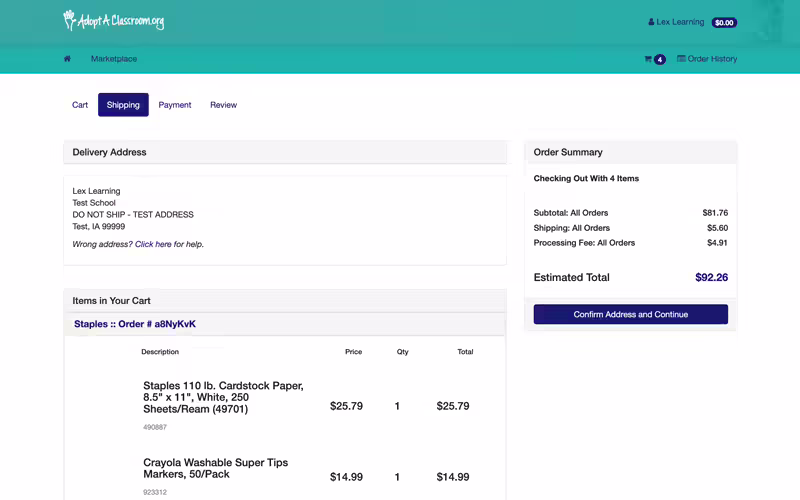The image size is (800, 500).
Task: Click the cardstock paper $25.79 total
Action: tap(453, 406)
